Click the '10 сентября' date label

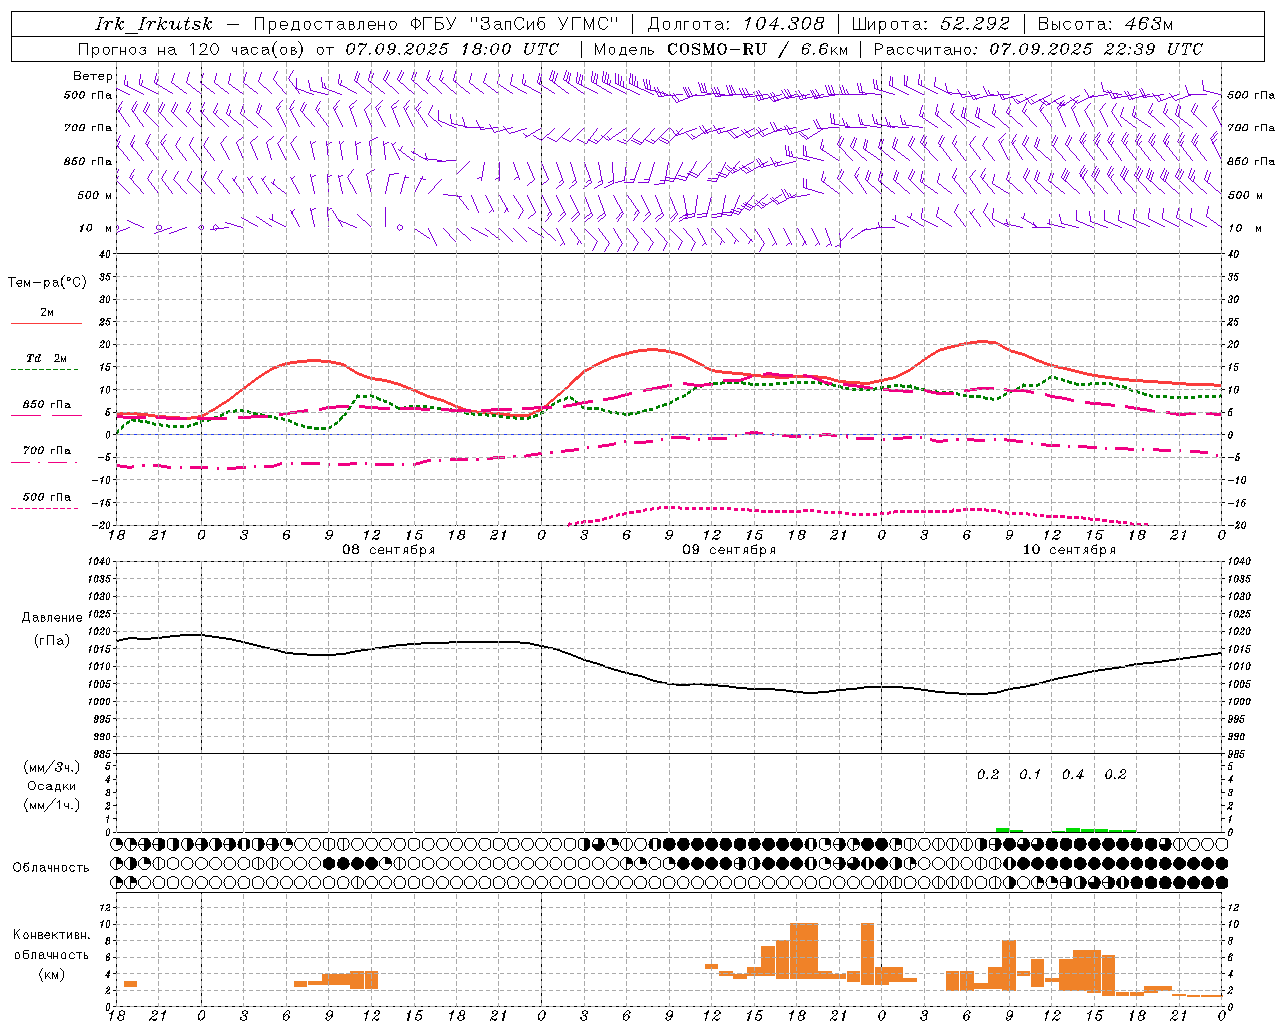1069,550
